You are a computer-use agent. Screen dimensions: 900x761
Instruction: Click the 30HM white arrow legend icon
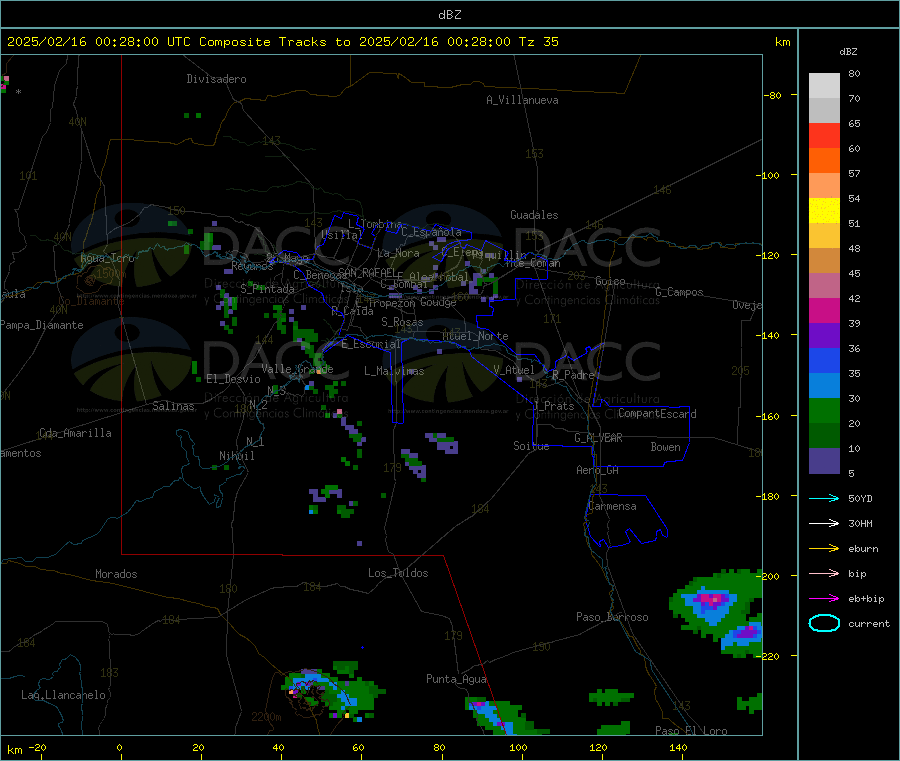[824, 523]
